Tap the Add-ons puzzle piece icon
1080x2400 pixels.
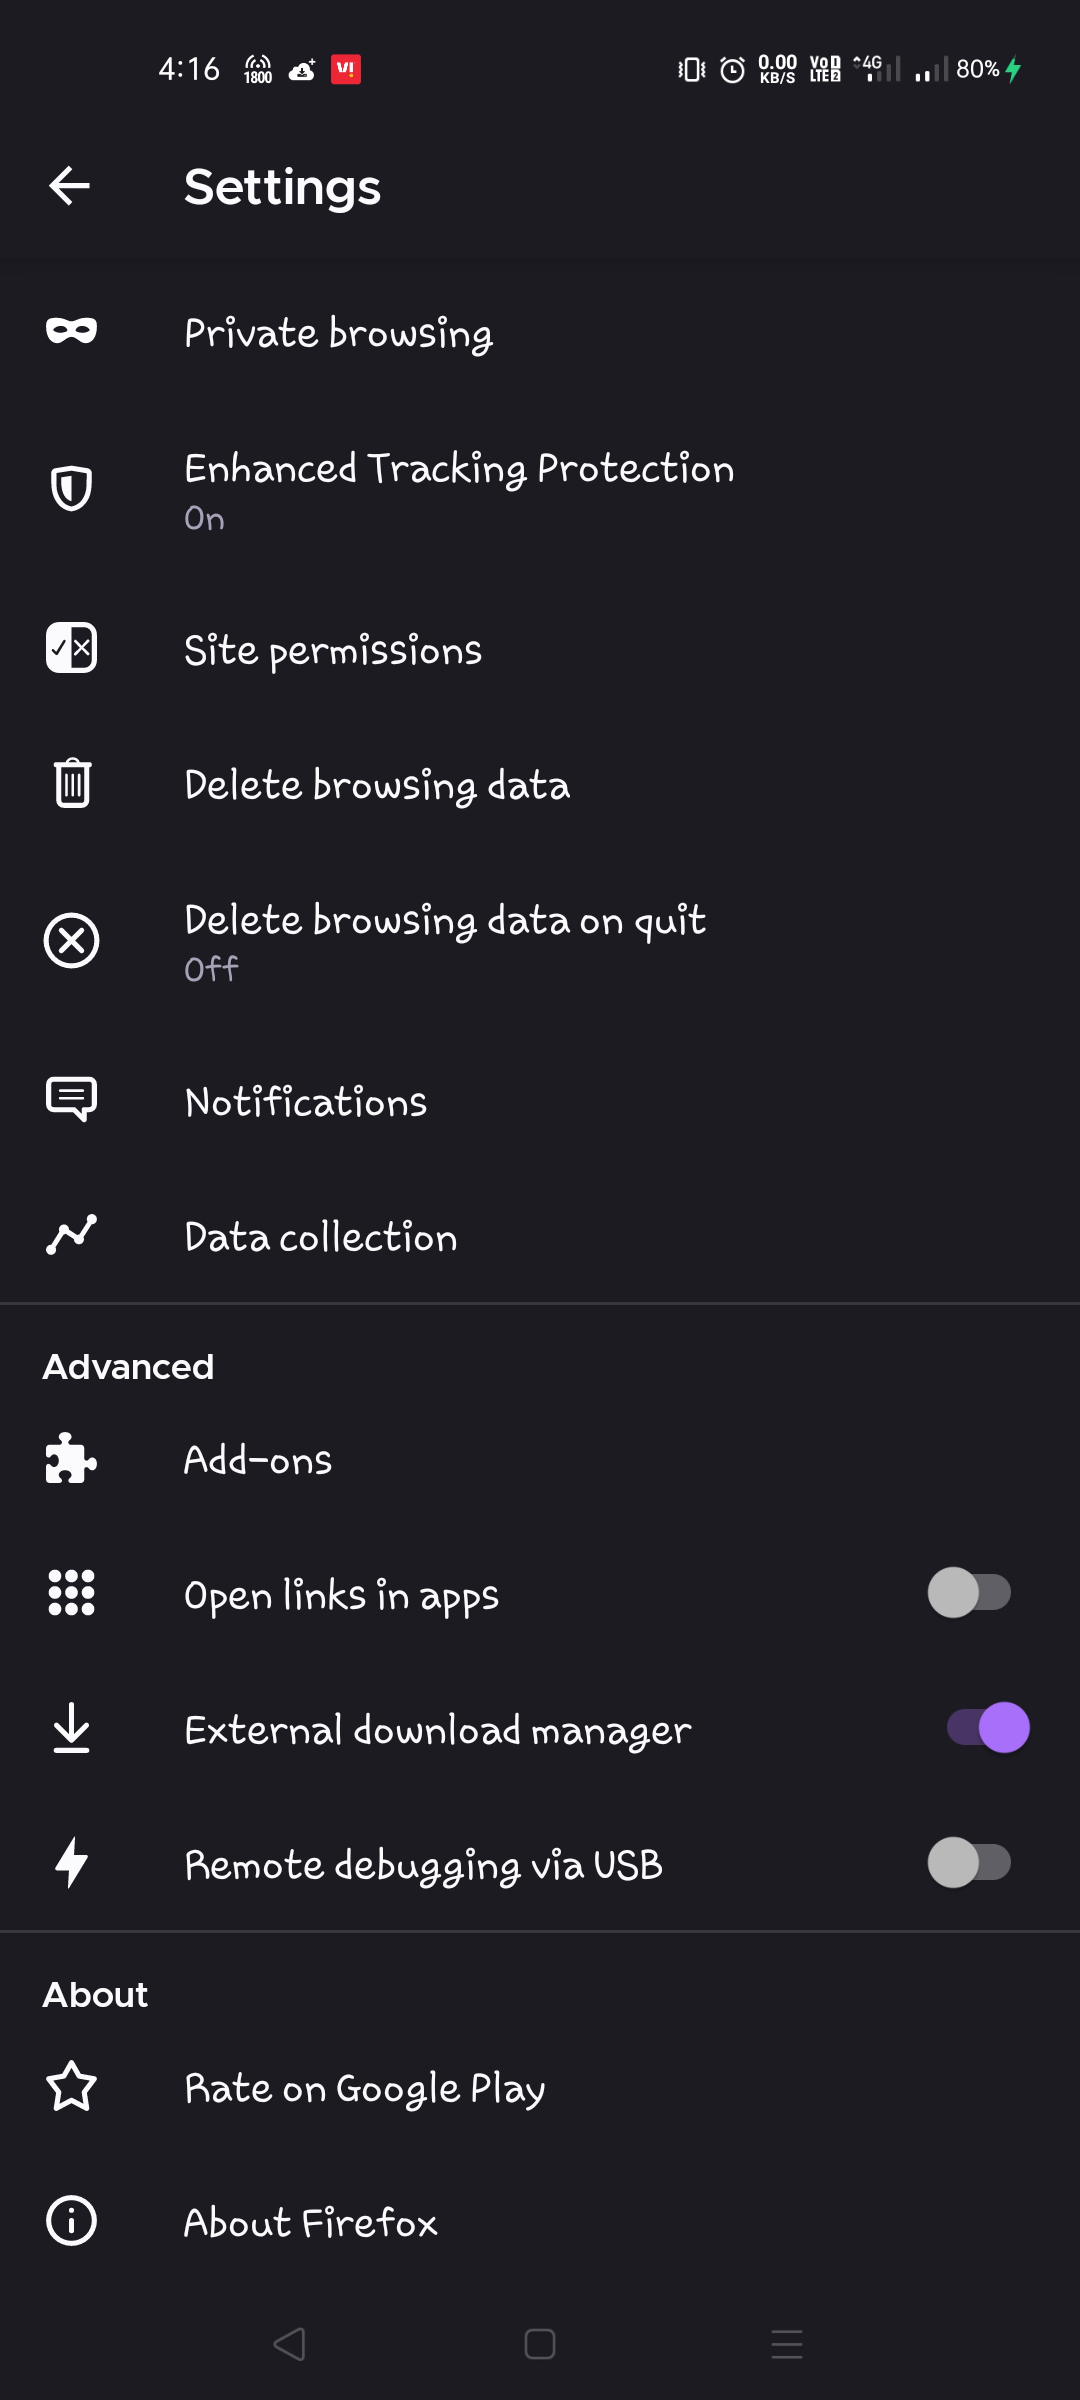[x=71, y=1459]
